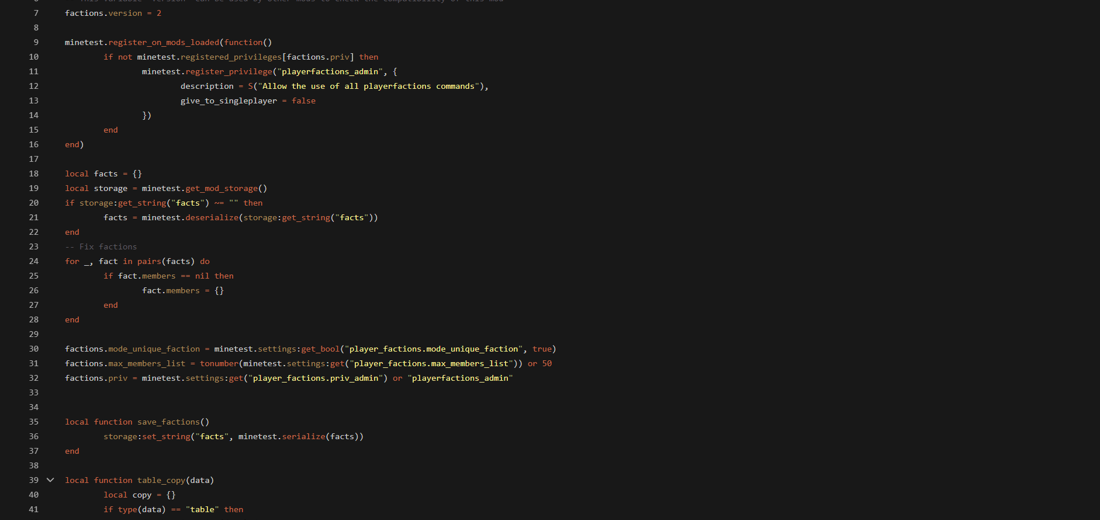
Task: Click line number 39 in the gutter
Action: 33,480
